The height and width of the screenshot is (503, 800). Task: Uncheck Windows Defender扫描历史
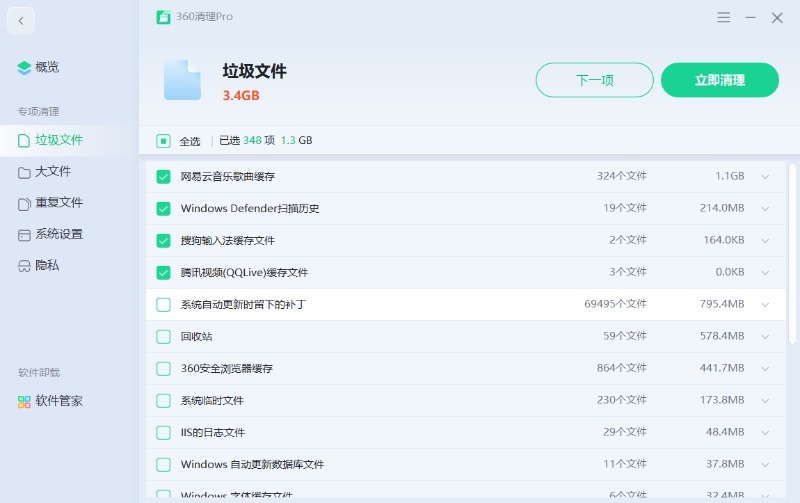click(x=163, y=209)
